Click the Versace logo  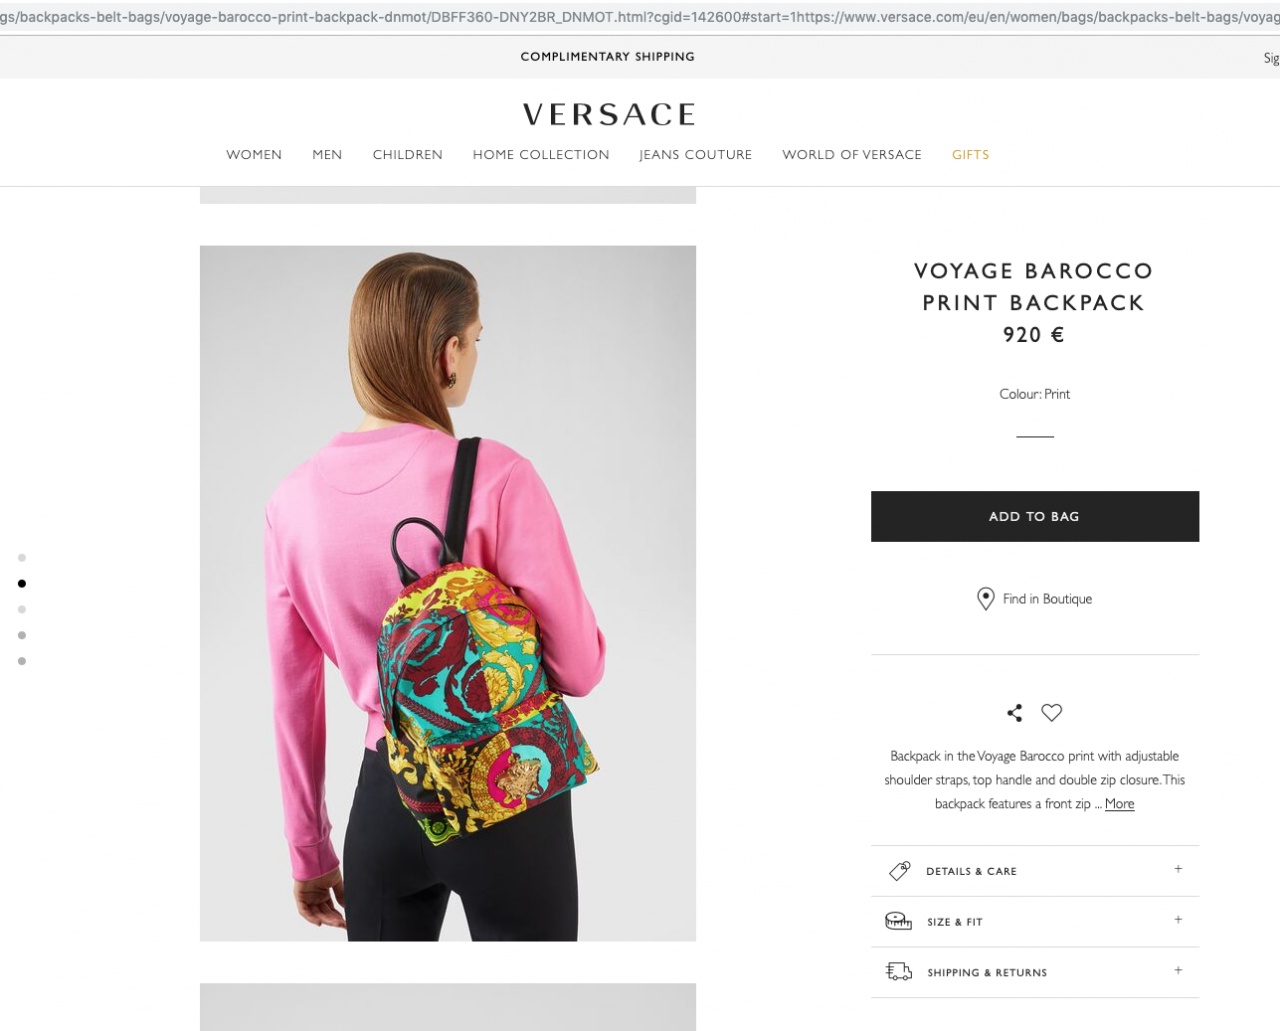pos(608,114)
